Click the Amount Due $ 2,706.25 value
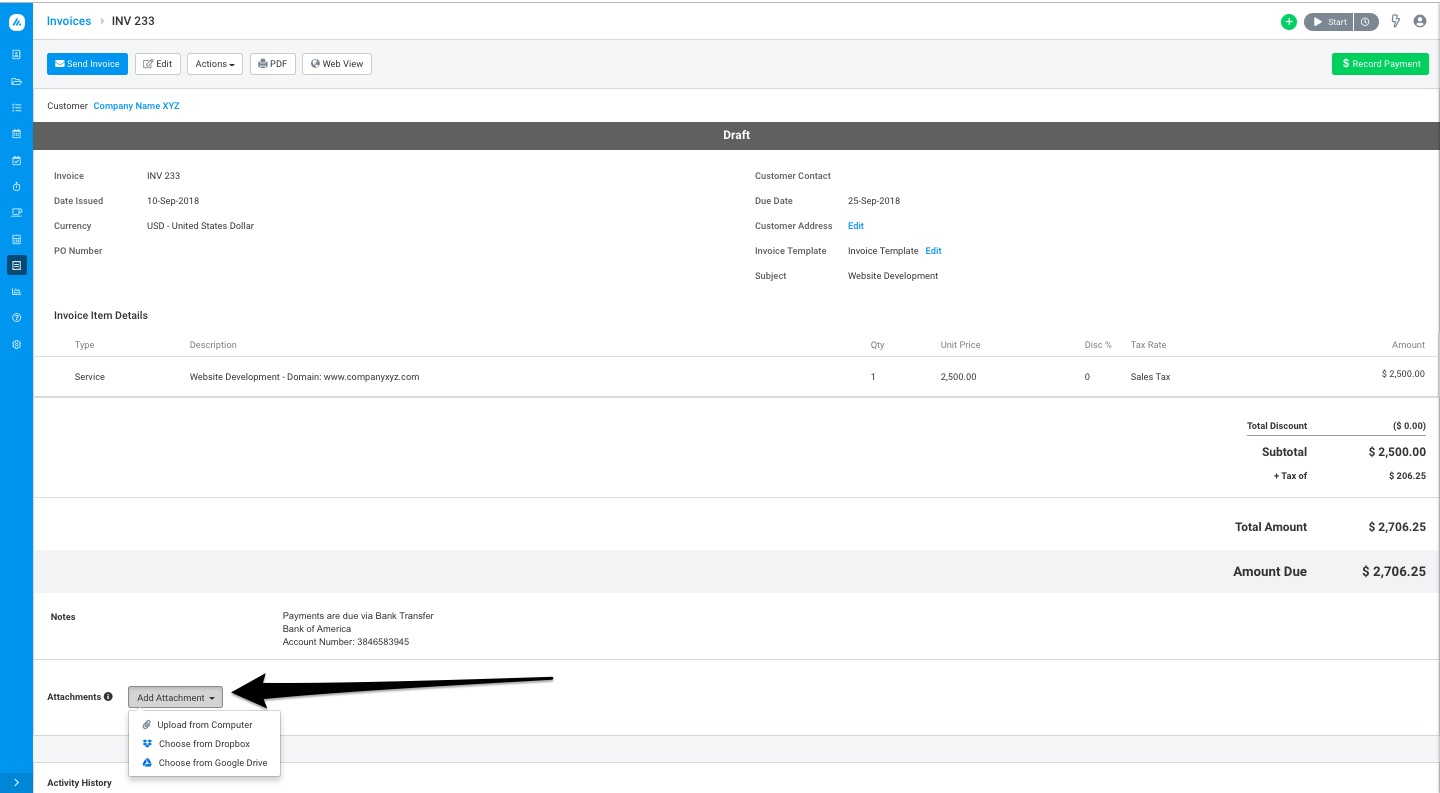This screenshot has height=793, width=1440. point(1394,572)
